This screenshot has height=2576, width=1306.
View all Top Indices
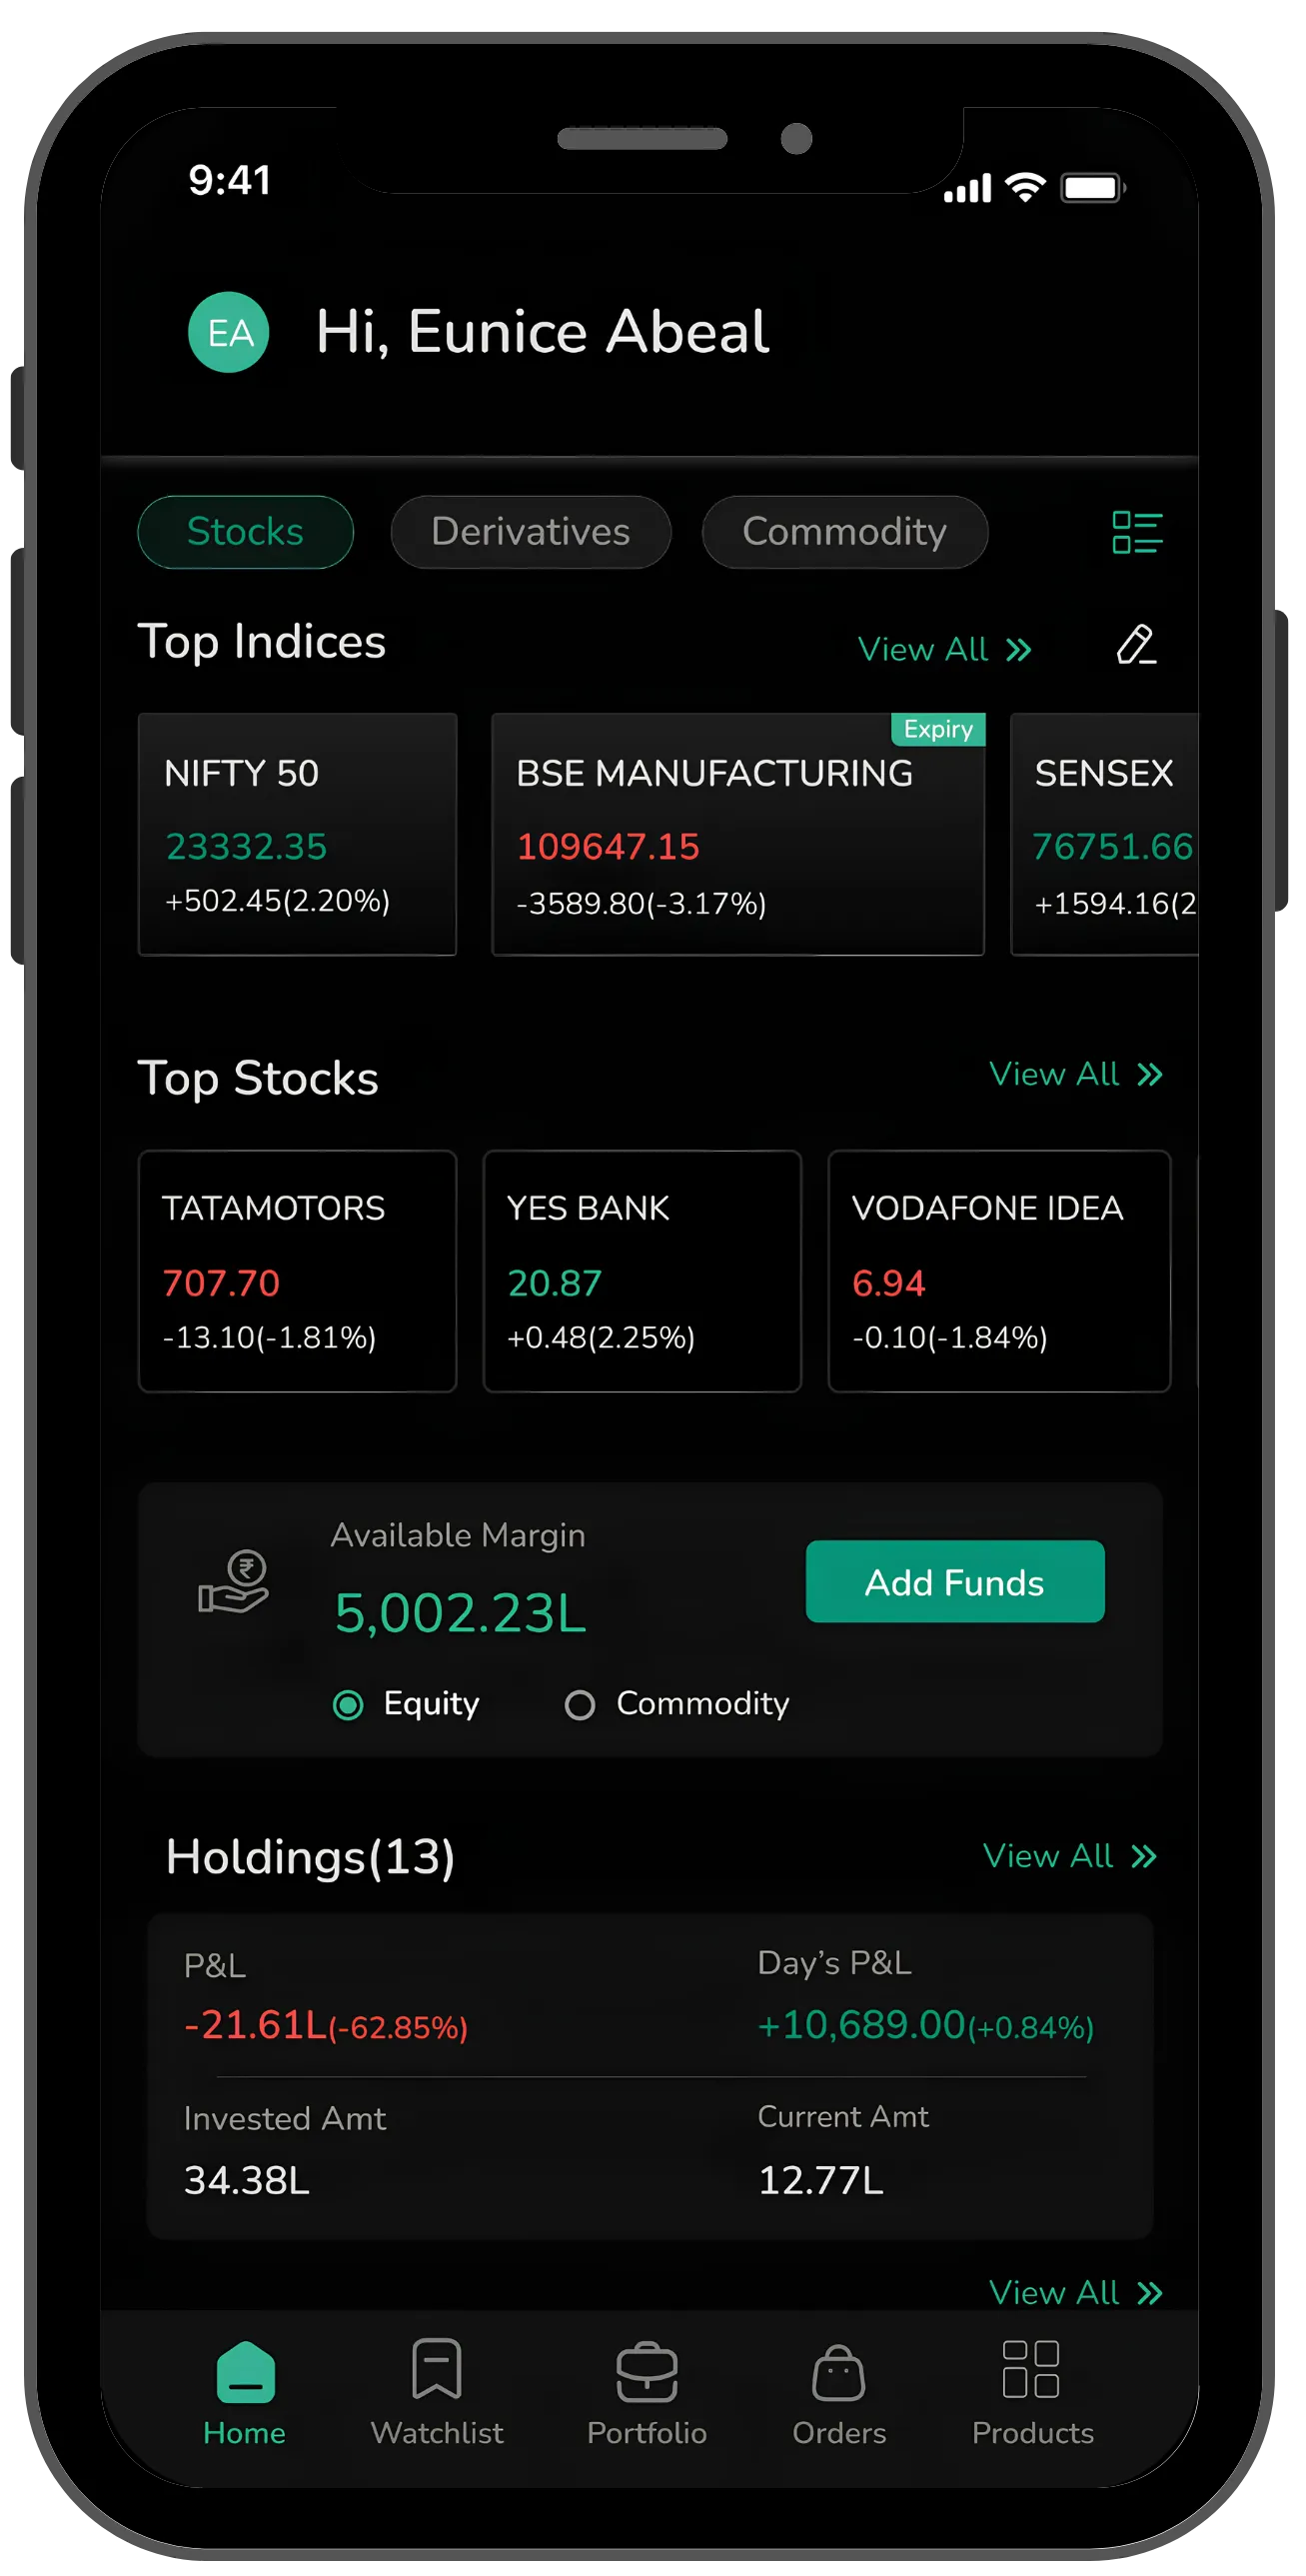coord(945,650)
